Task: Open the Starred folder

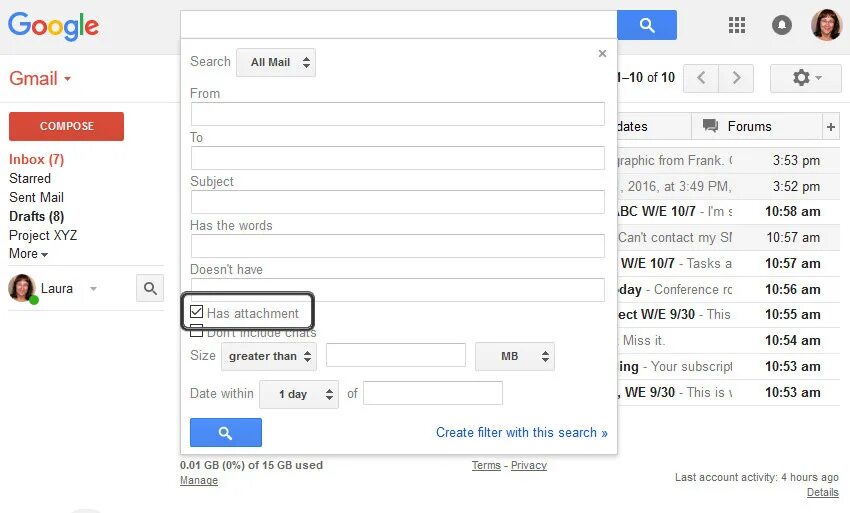Action: pyautogui.click(x=30, y=178)
